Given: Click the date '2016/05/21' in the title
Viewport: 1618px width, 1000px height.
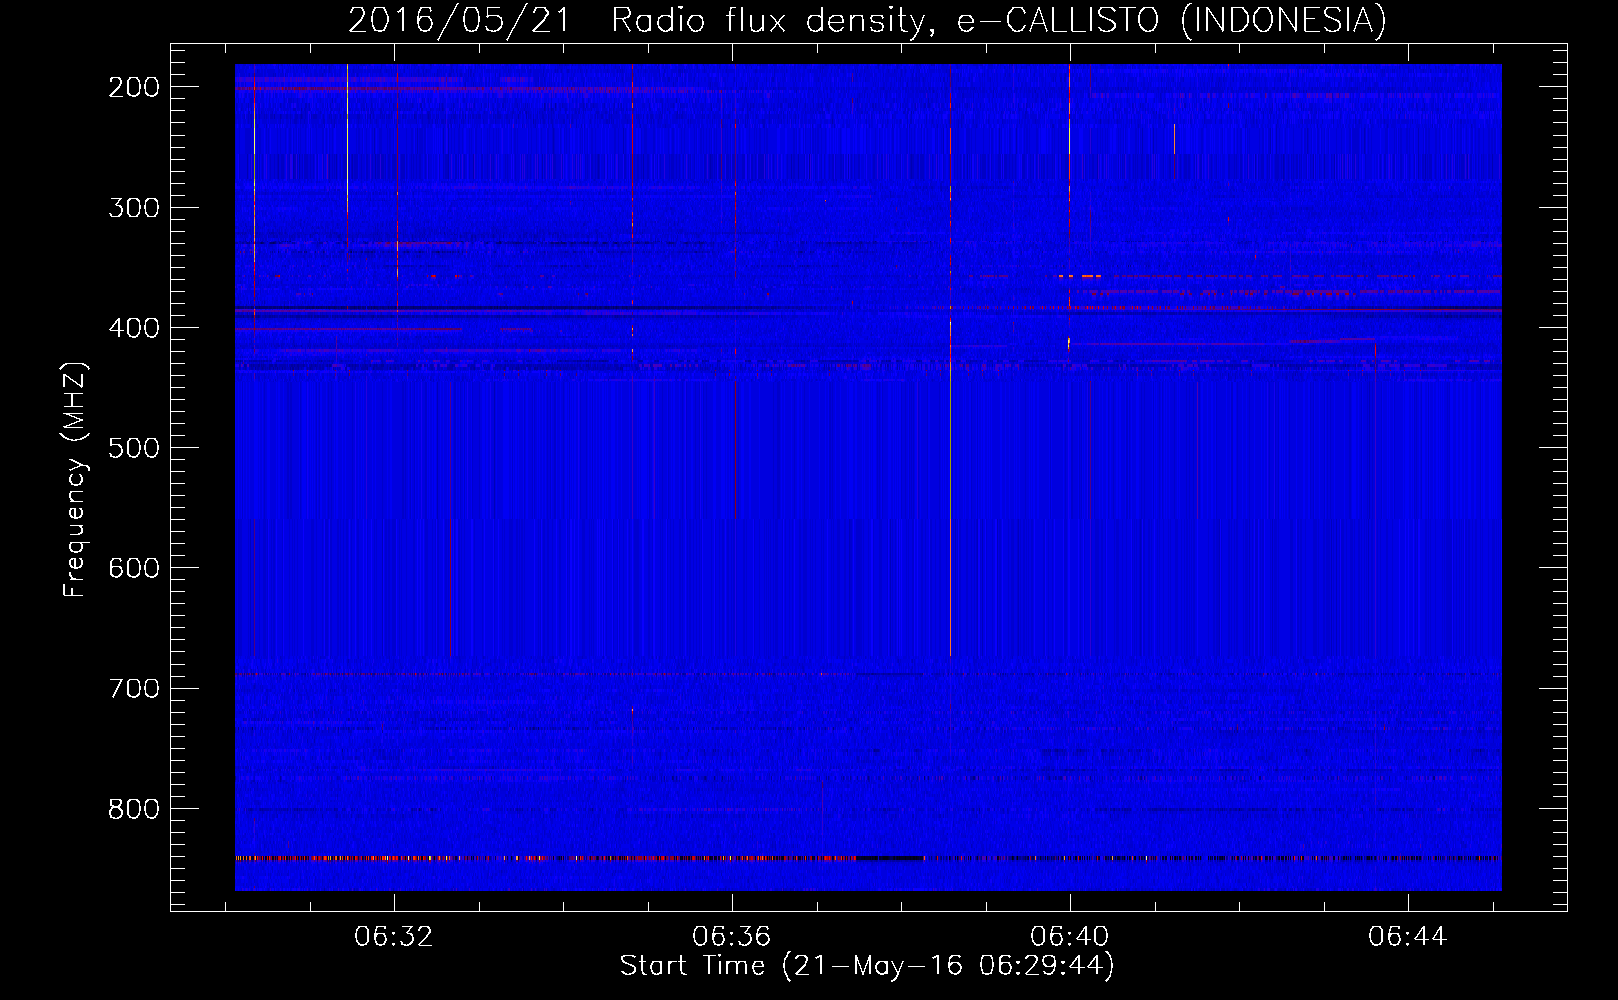Looking at the screenshot, I should coord(459,20).
